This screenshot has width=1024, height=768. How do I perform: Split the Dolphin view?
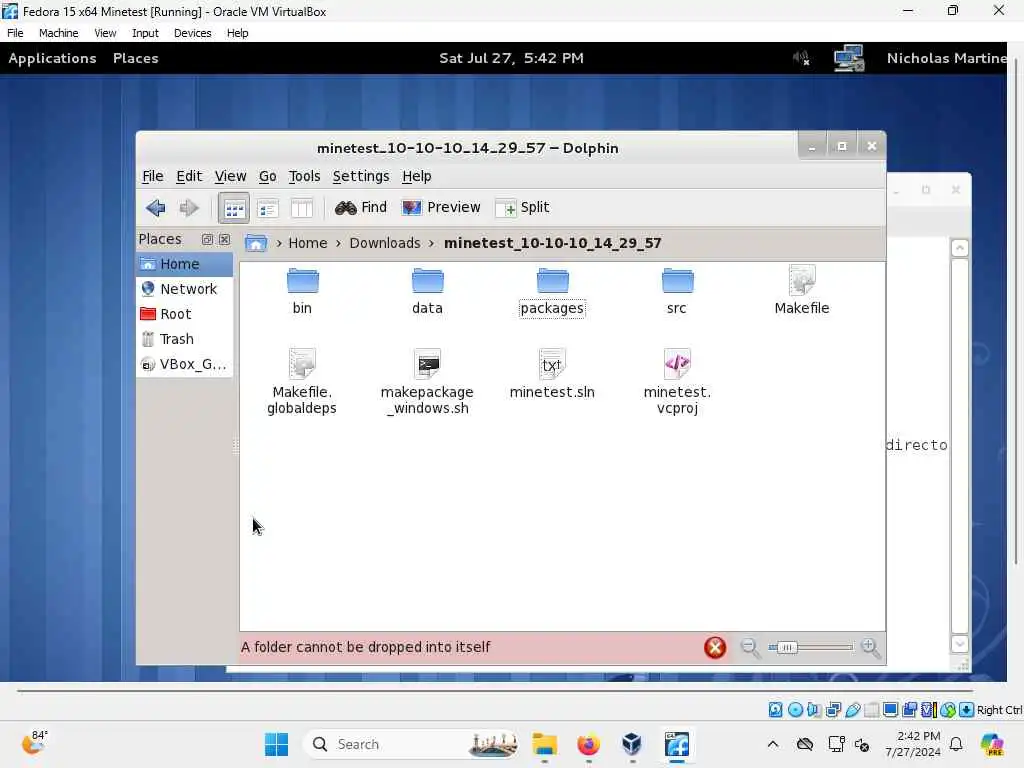tap(522, 208)
